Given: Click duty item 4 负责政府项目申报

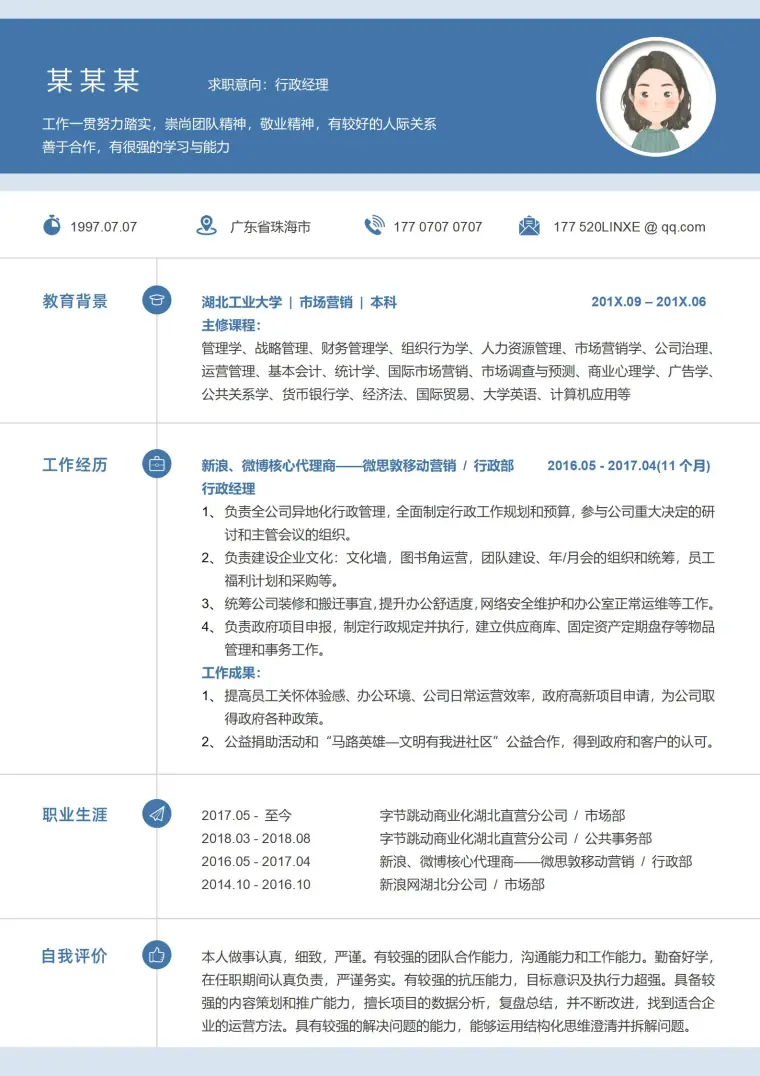Looking at the screenshot, I should [x=458, y=638].
